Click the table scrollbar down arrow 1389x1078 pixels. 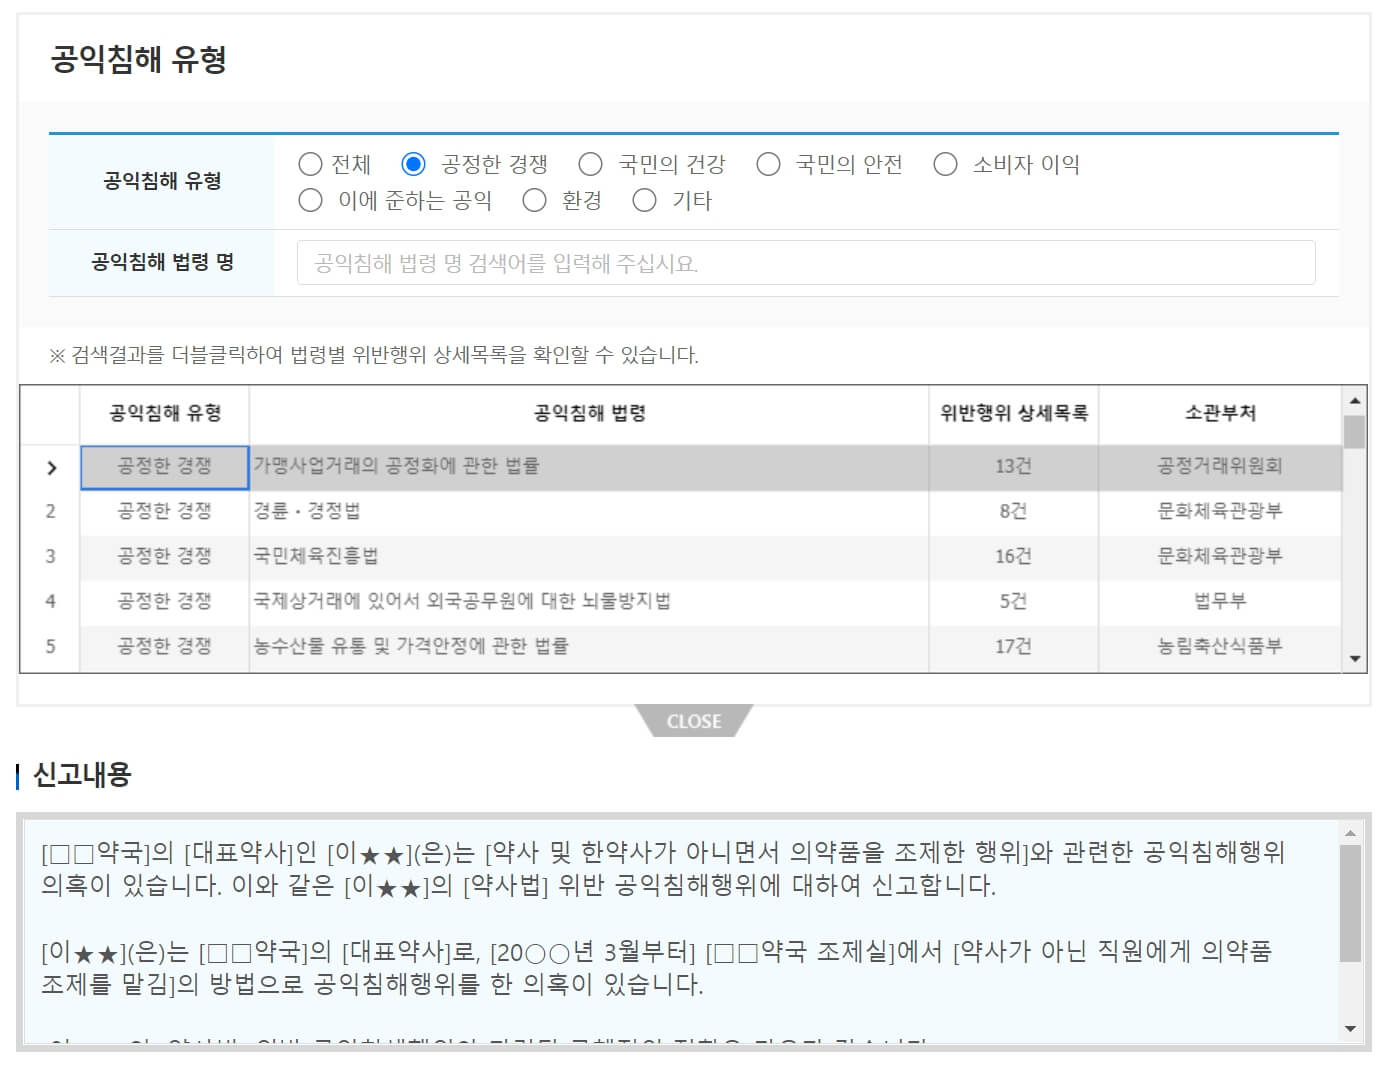point(1355,658)
